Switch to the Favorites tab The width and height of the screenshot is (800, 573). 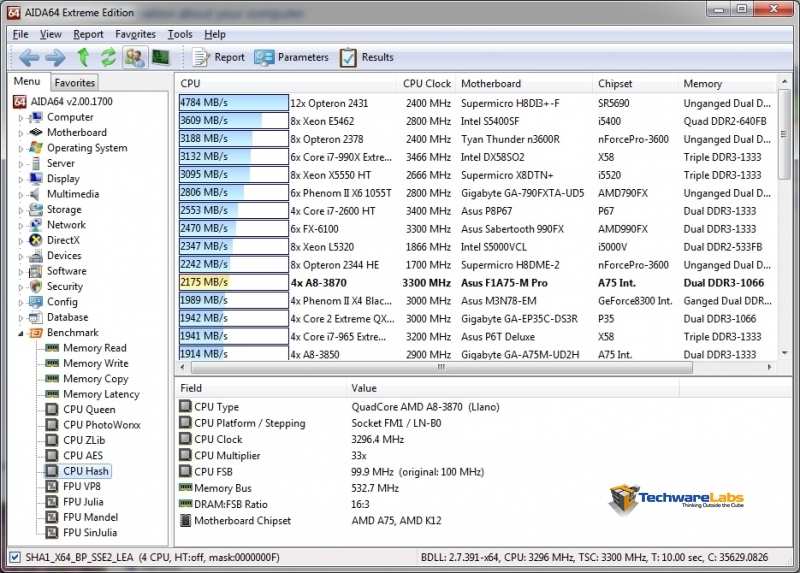pyautogui.click(x=75, y=83)
